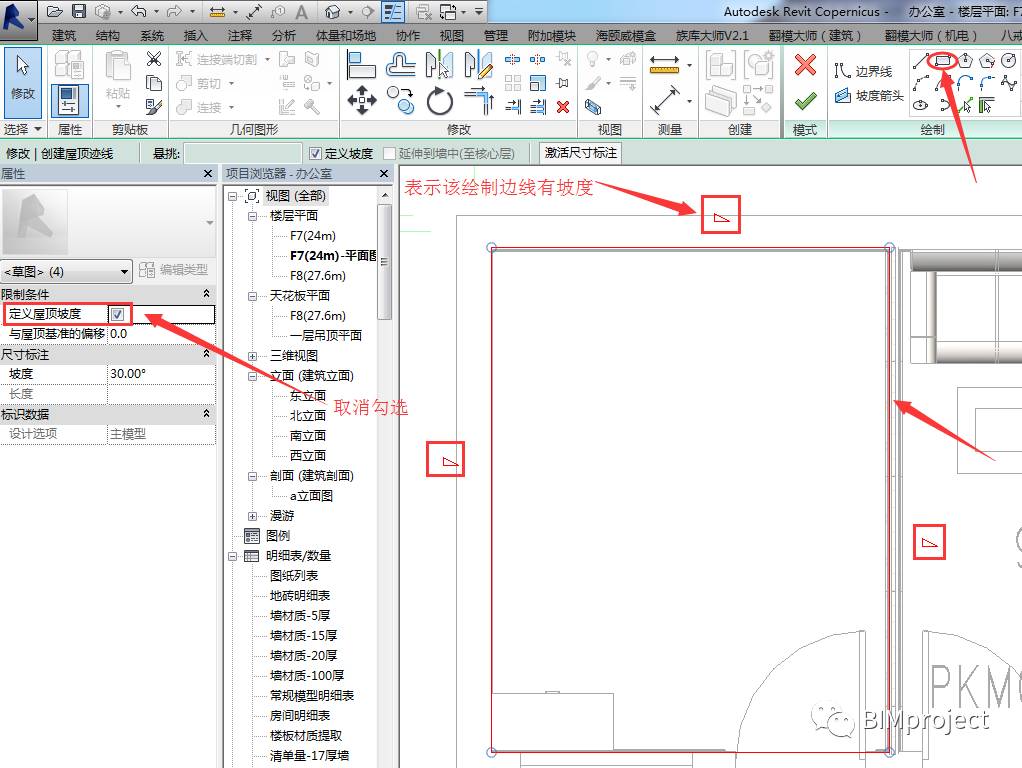Click the Redo arrow icon
Viewport: 1022px width, 768px height.
pos(174,11)
